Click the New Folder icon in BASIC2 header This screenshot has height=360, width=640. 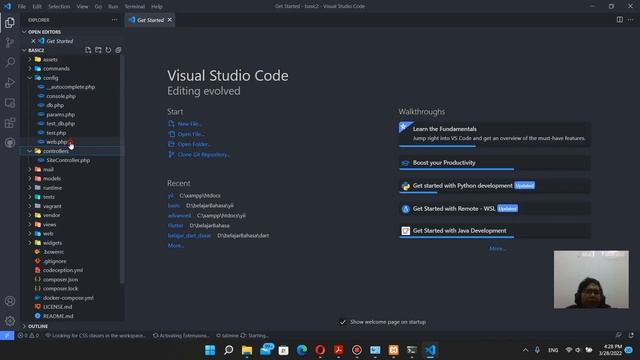(x=98, y=50)
